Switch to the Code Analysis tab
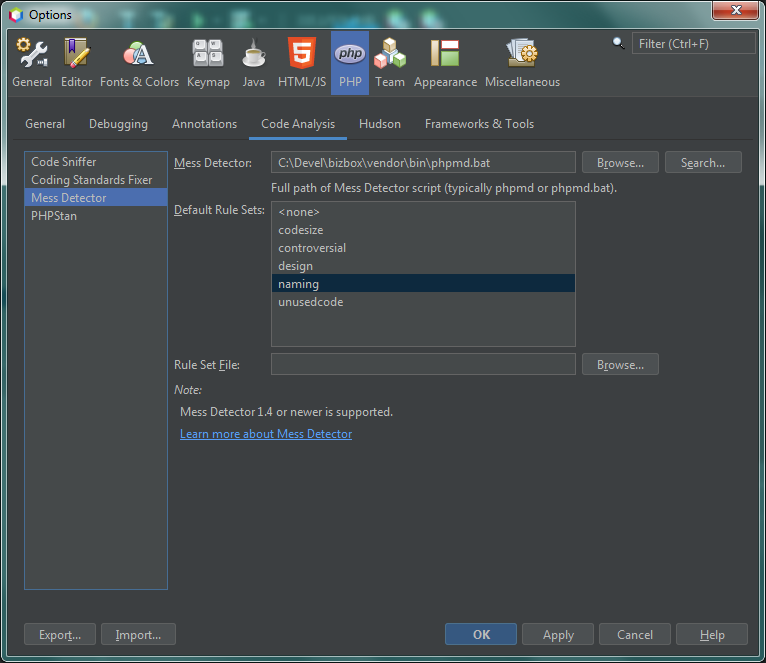This screenshot has height=663, width=766. 298,124
